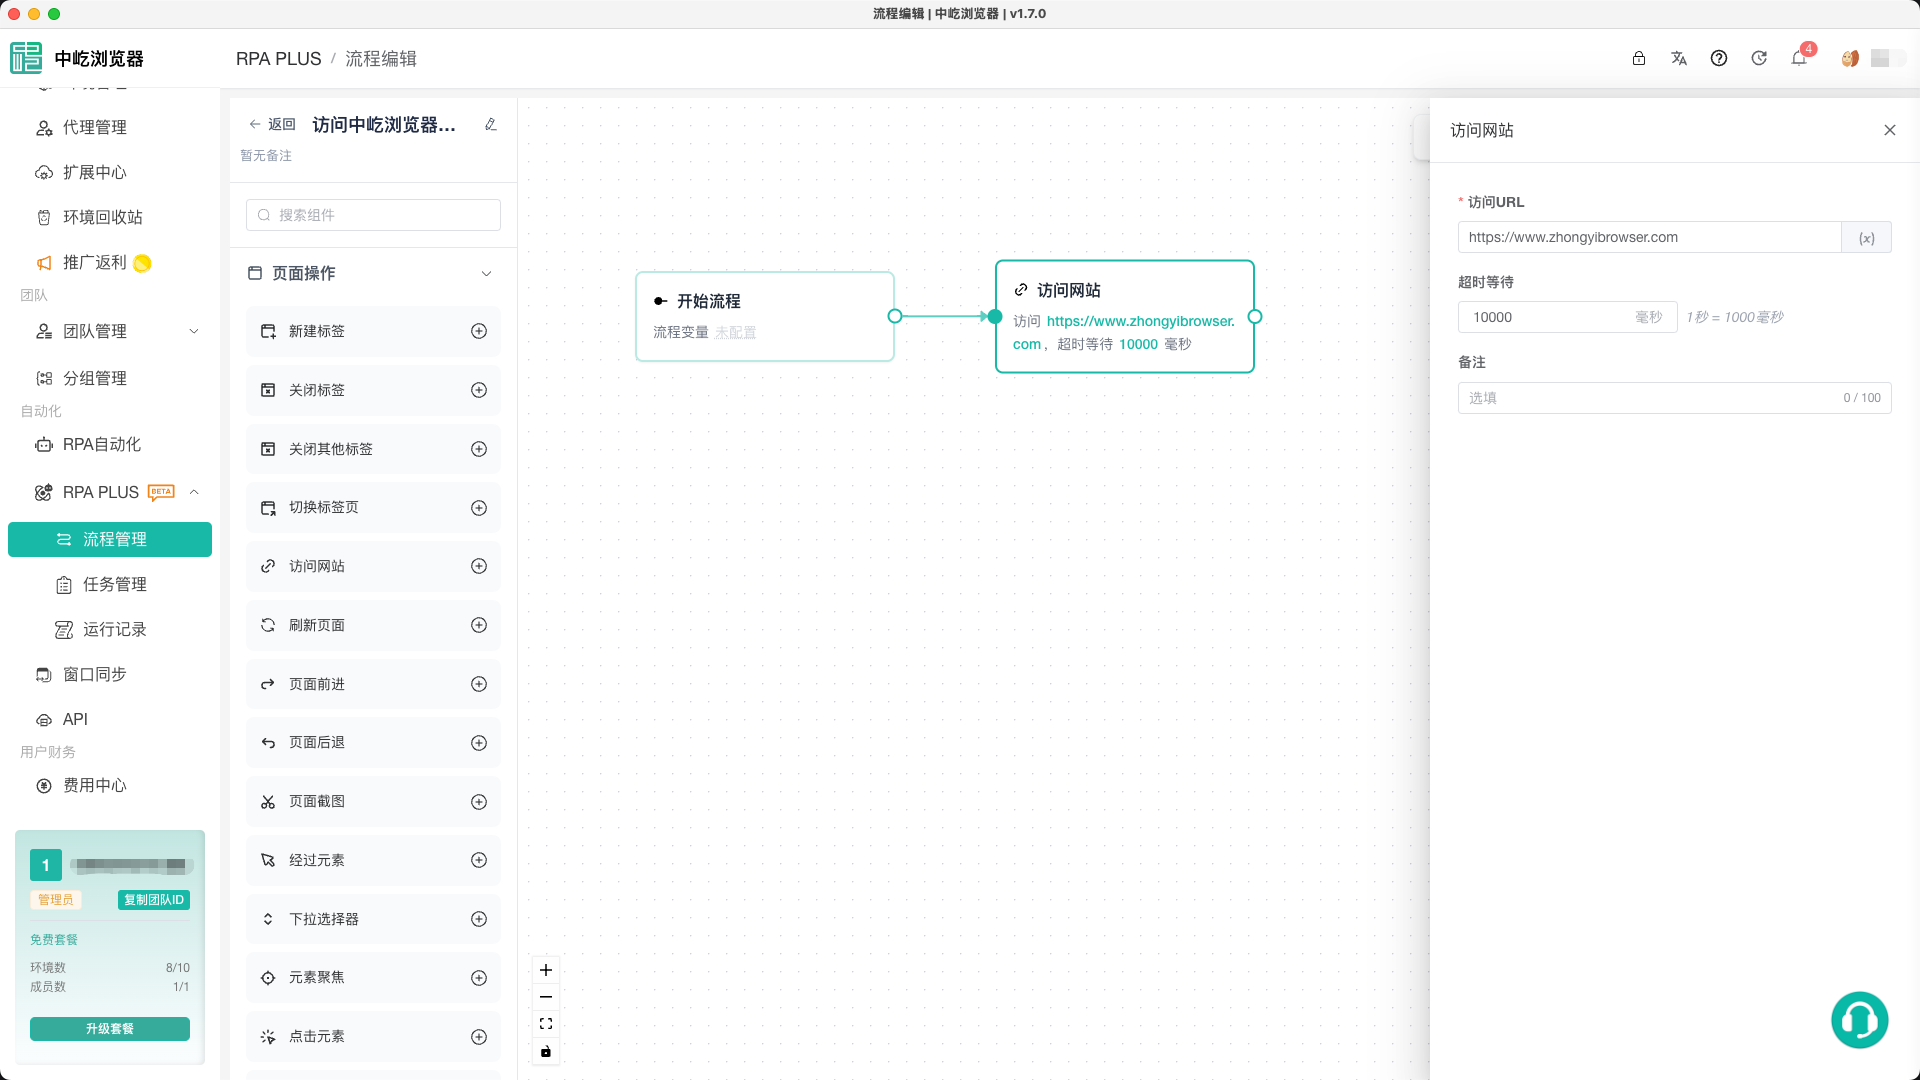Insert variable with the (x) button

1867,238
